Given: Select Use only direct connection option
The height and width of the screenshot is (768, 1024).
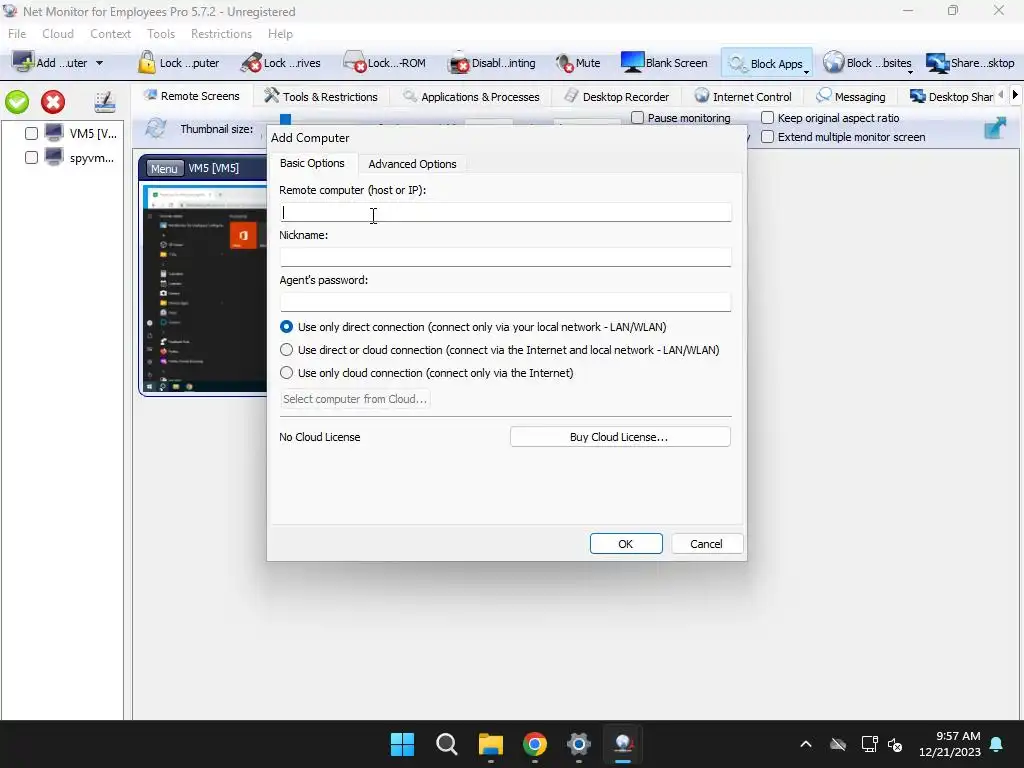Looking at the screenshot, I should pos(286,327).
